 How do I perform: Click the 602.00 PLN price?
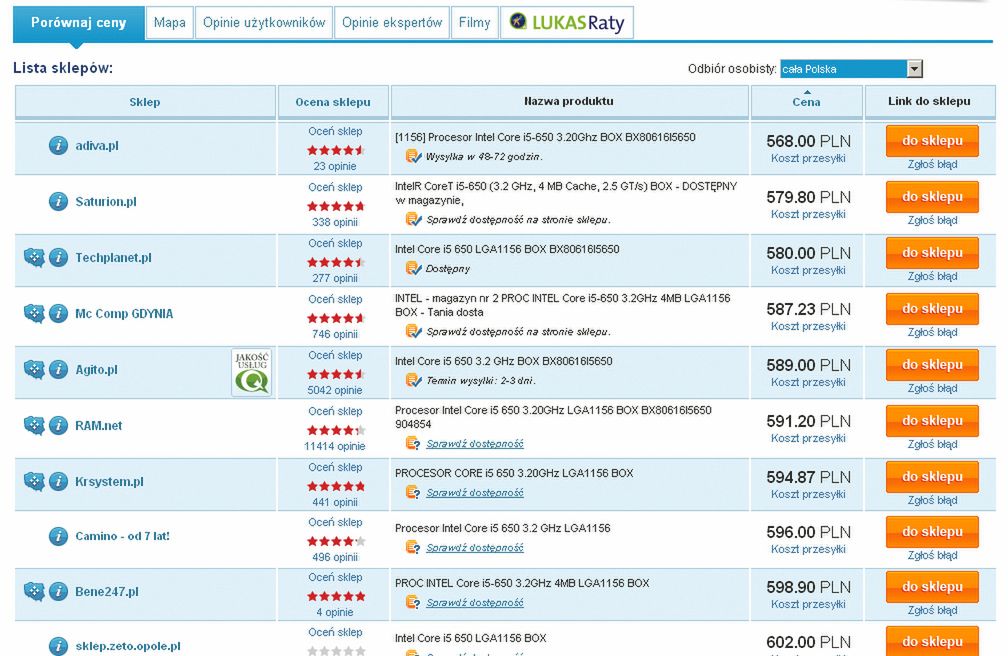808,642
